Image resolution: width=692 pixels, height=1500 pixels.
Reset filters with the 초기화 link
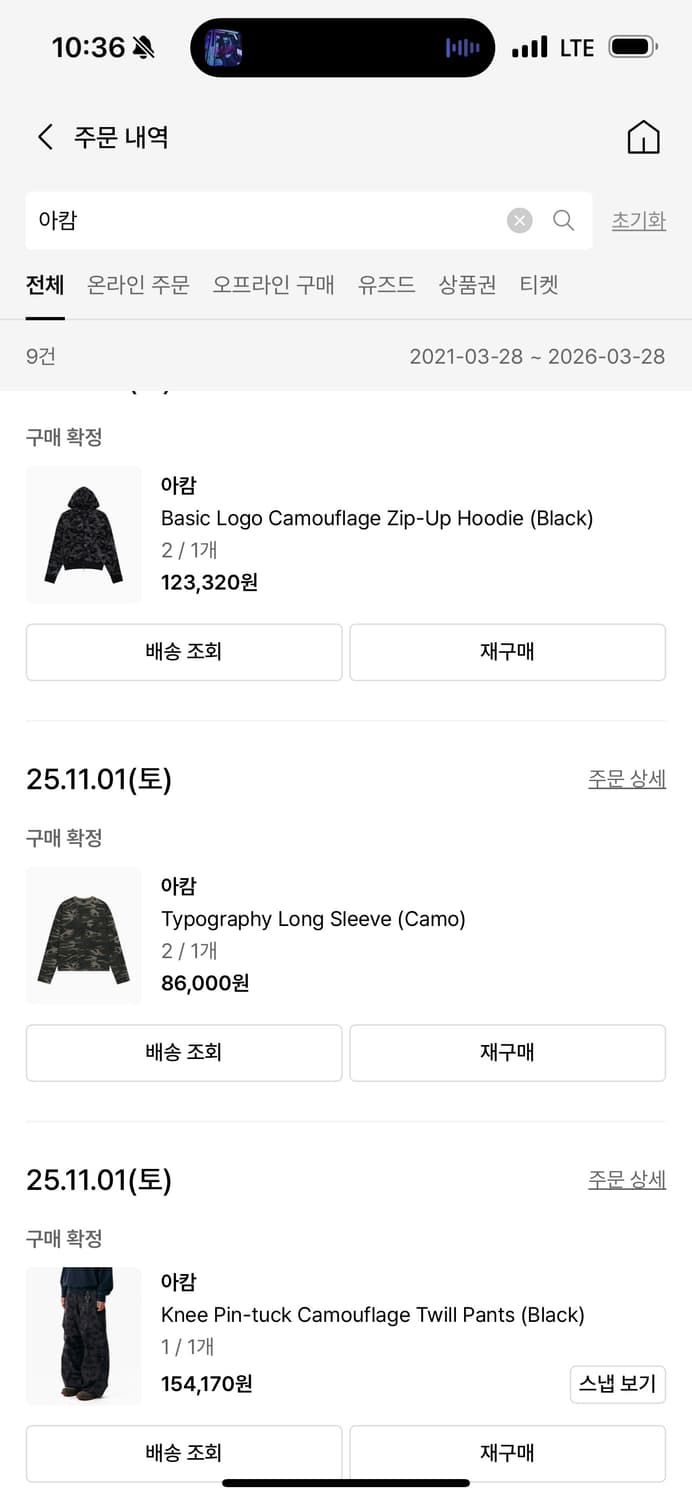click(638, 221)
